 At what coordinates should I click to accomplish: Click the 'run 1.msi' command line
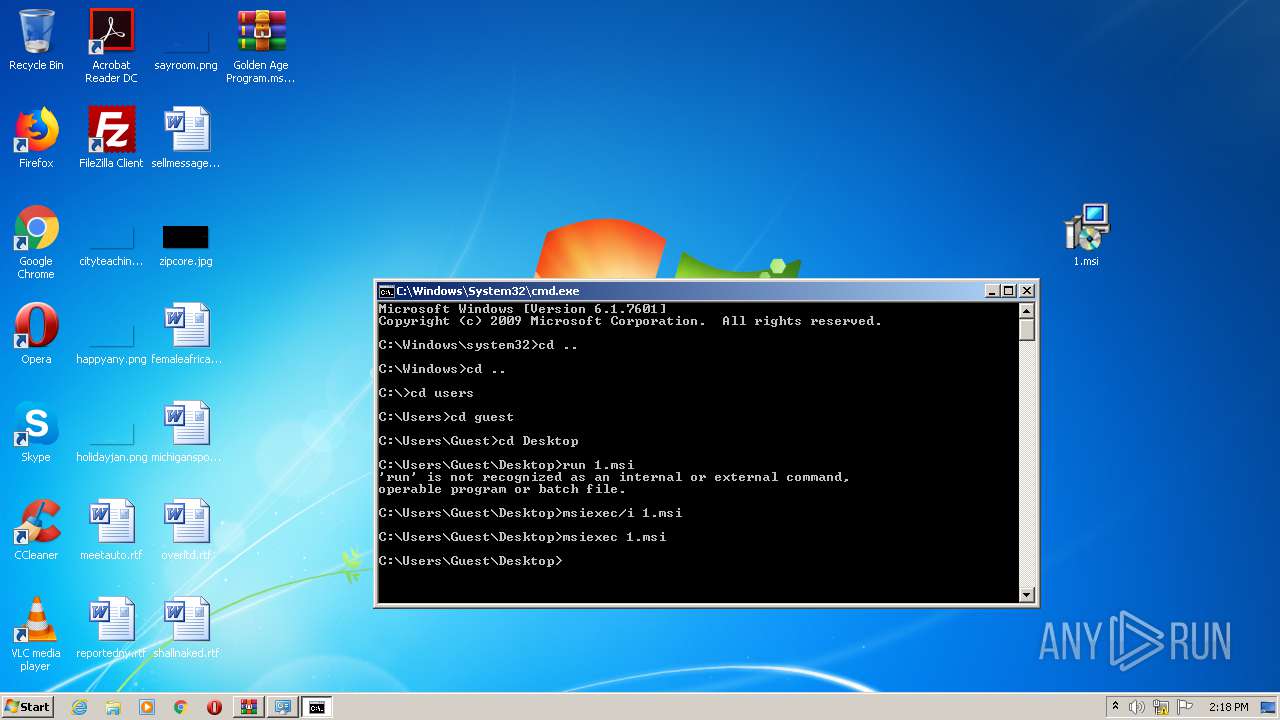point(506,465)
